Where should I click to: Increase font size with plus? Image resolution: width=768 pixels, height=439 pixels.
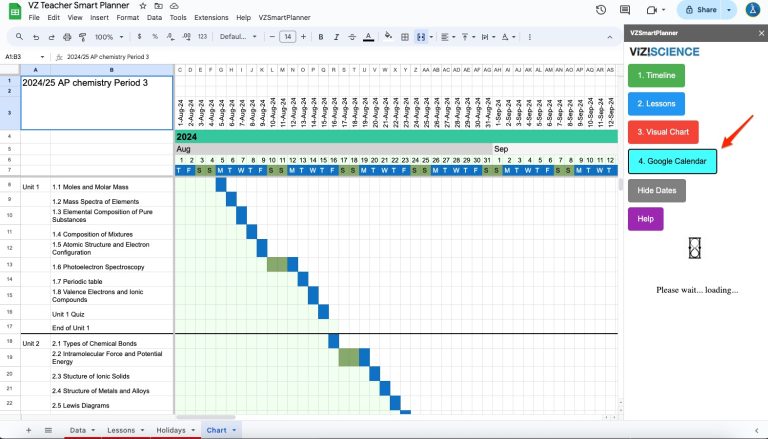[303, 37]
